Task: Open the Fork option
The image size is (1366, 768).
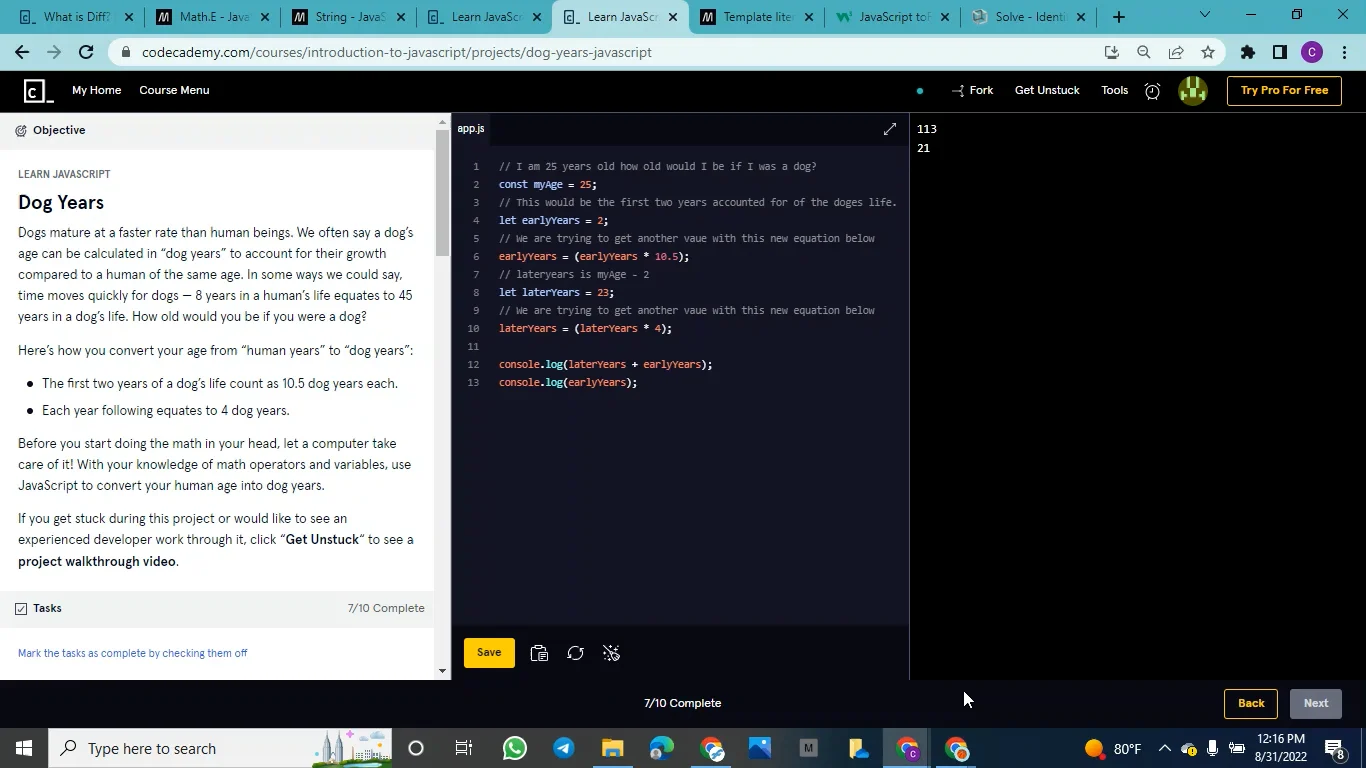Action: [972, 90]
